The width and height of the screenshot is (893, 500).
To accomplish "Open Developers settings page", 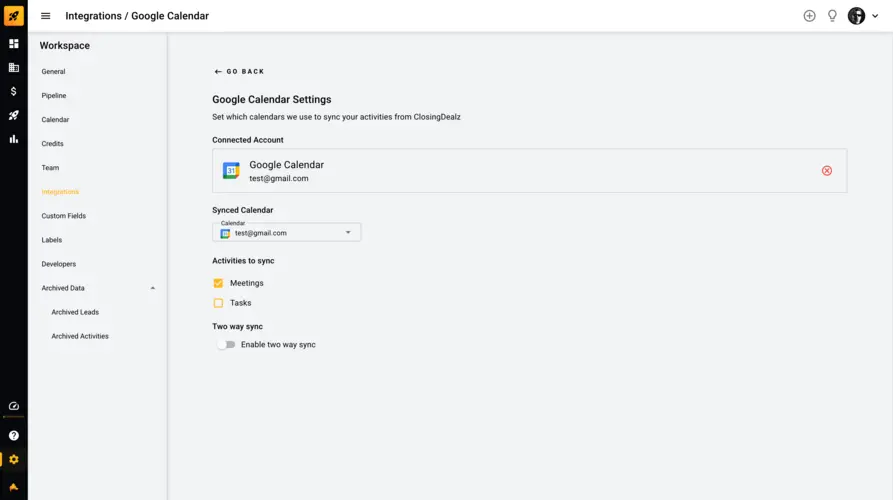I will coord(59,264).
